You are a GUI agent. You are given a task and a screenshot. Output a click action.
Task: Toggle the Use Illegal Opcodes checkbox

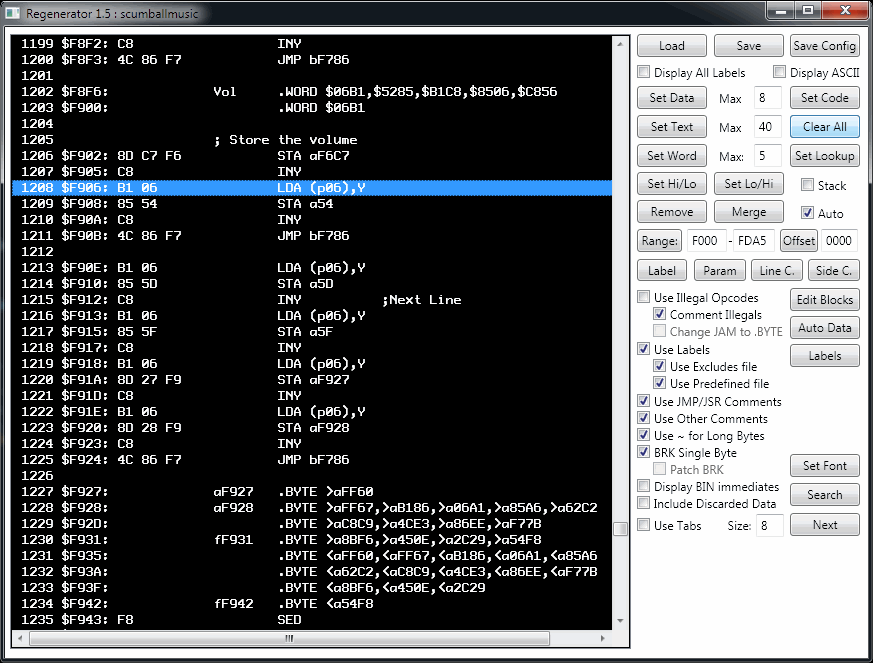(x=645, y=298)
